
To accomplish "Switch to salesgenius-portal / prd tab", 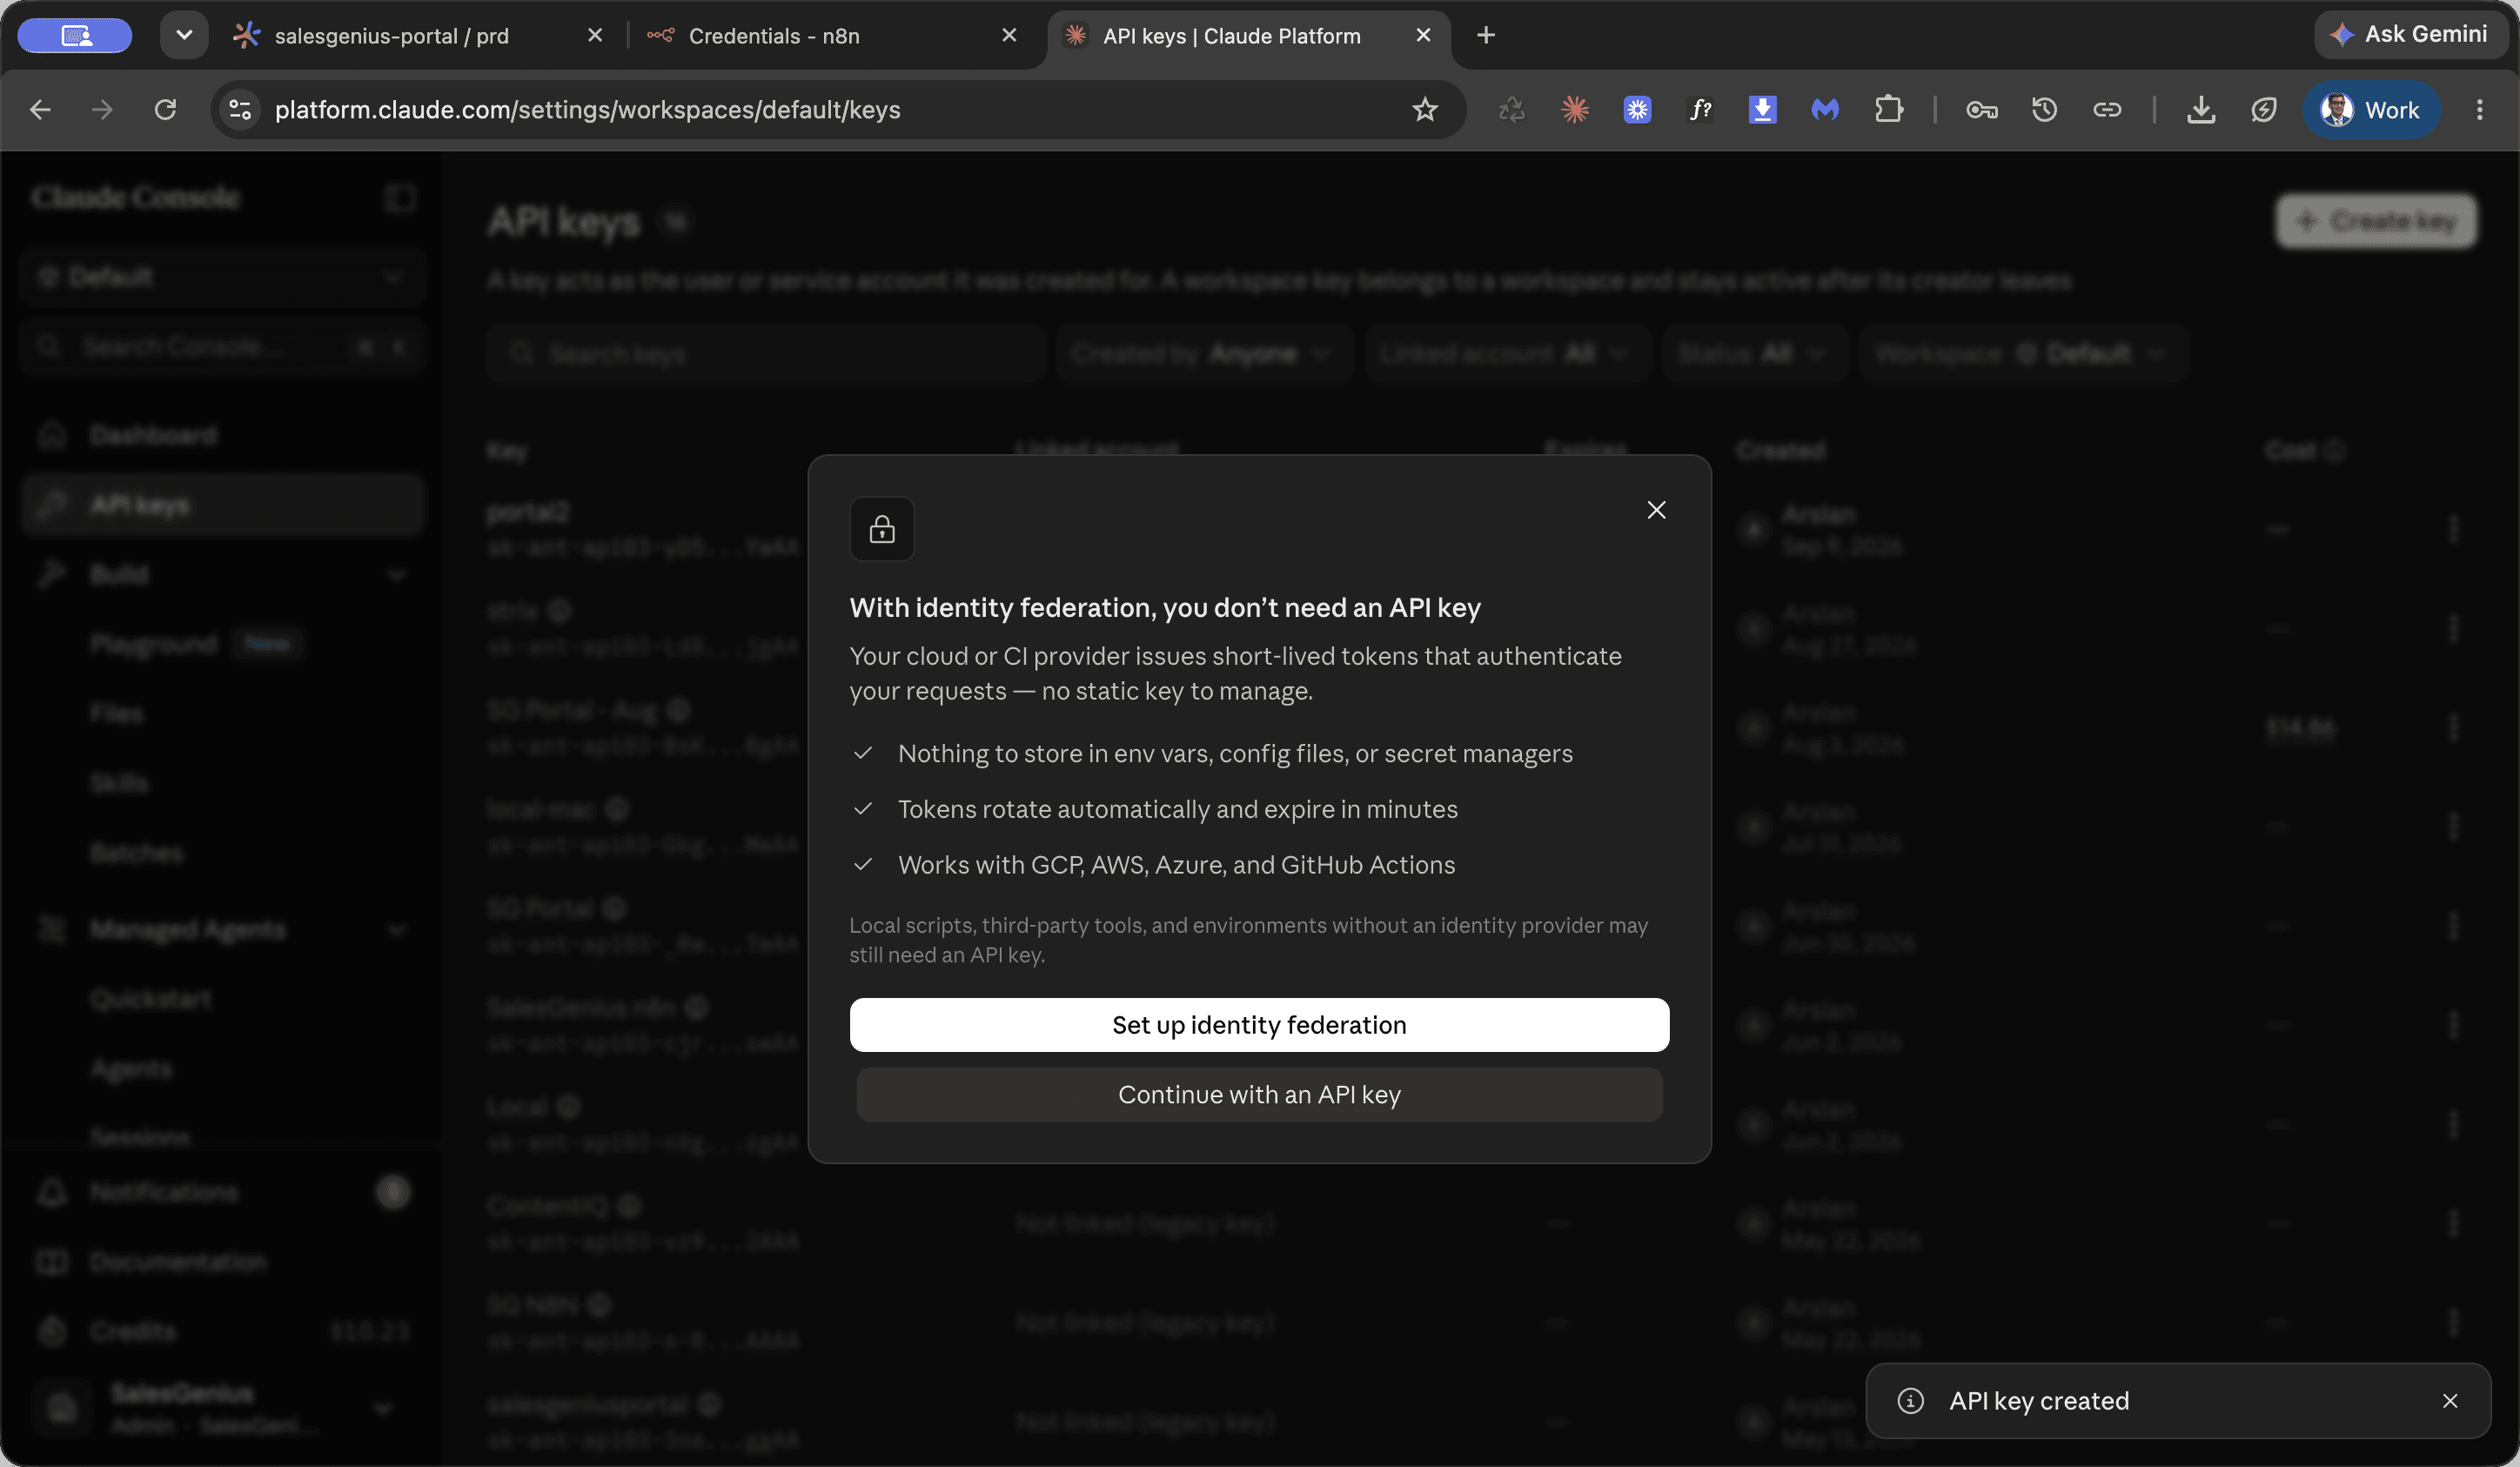I will click(x=392, y=36).
